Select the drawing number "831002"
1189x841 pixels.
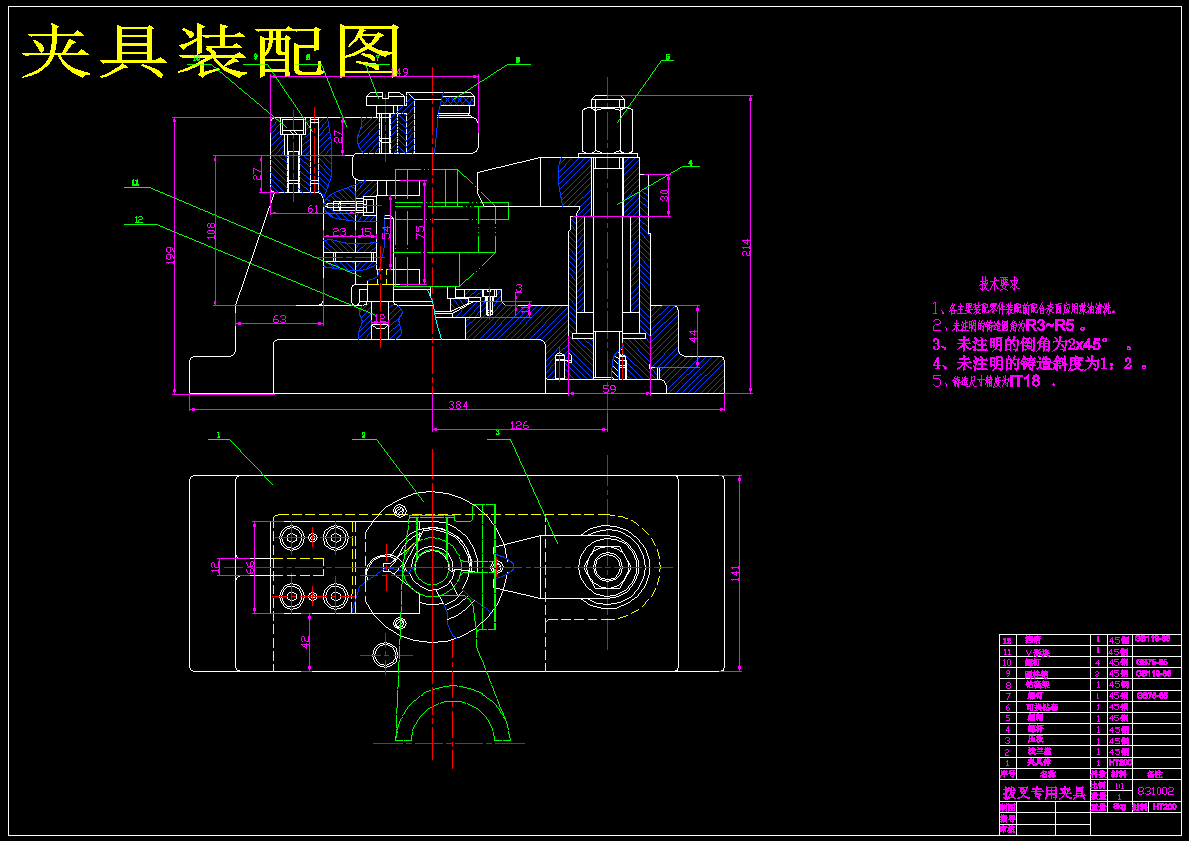(x=1156, y=790)
